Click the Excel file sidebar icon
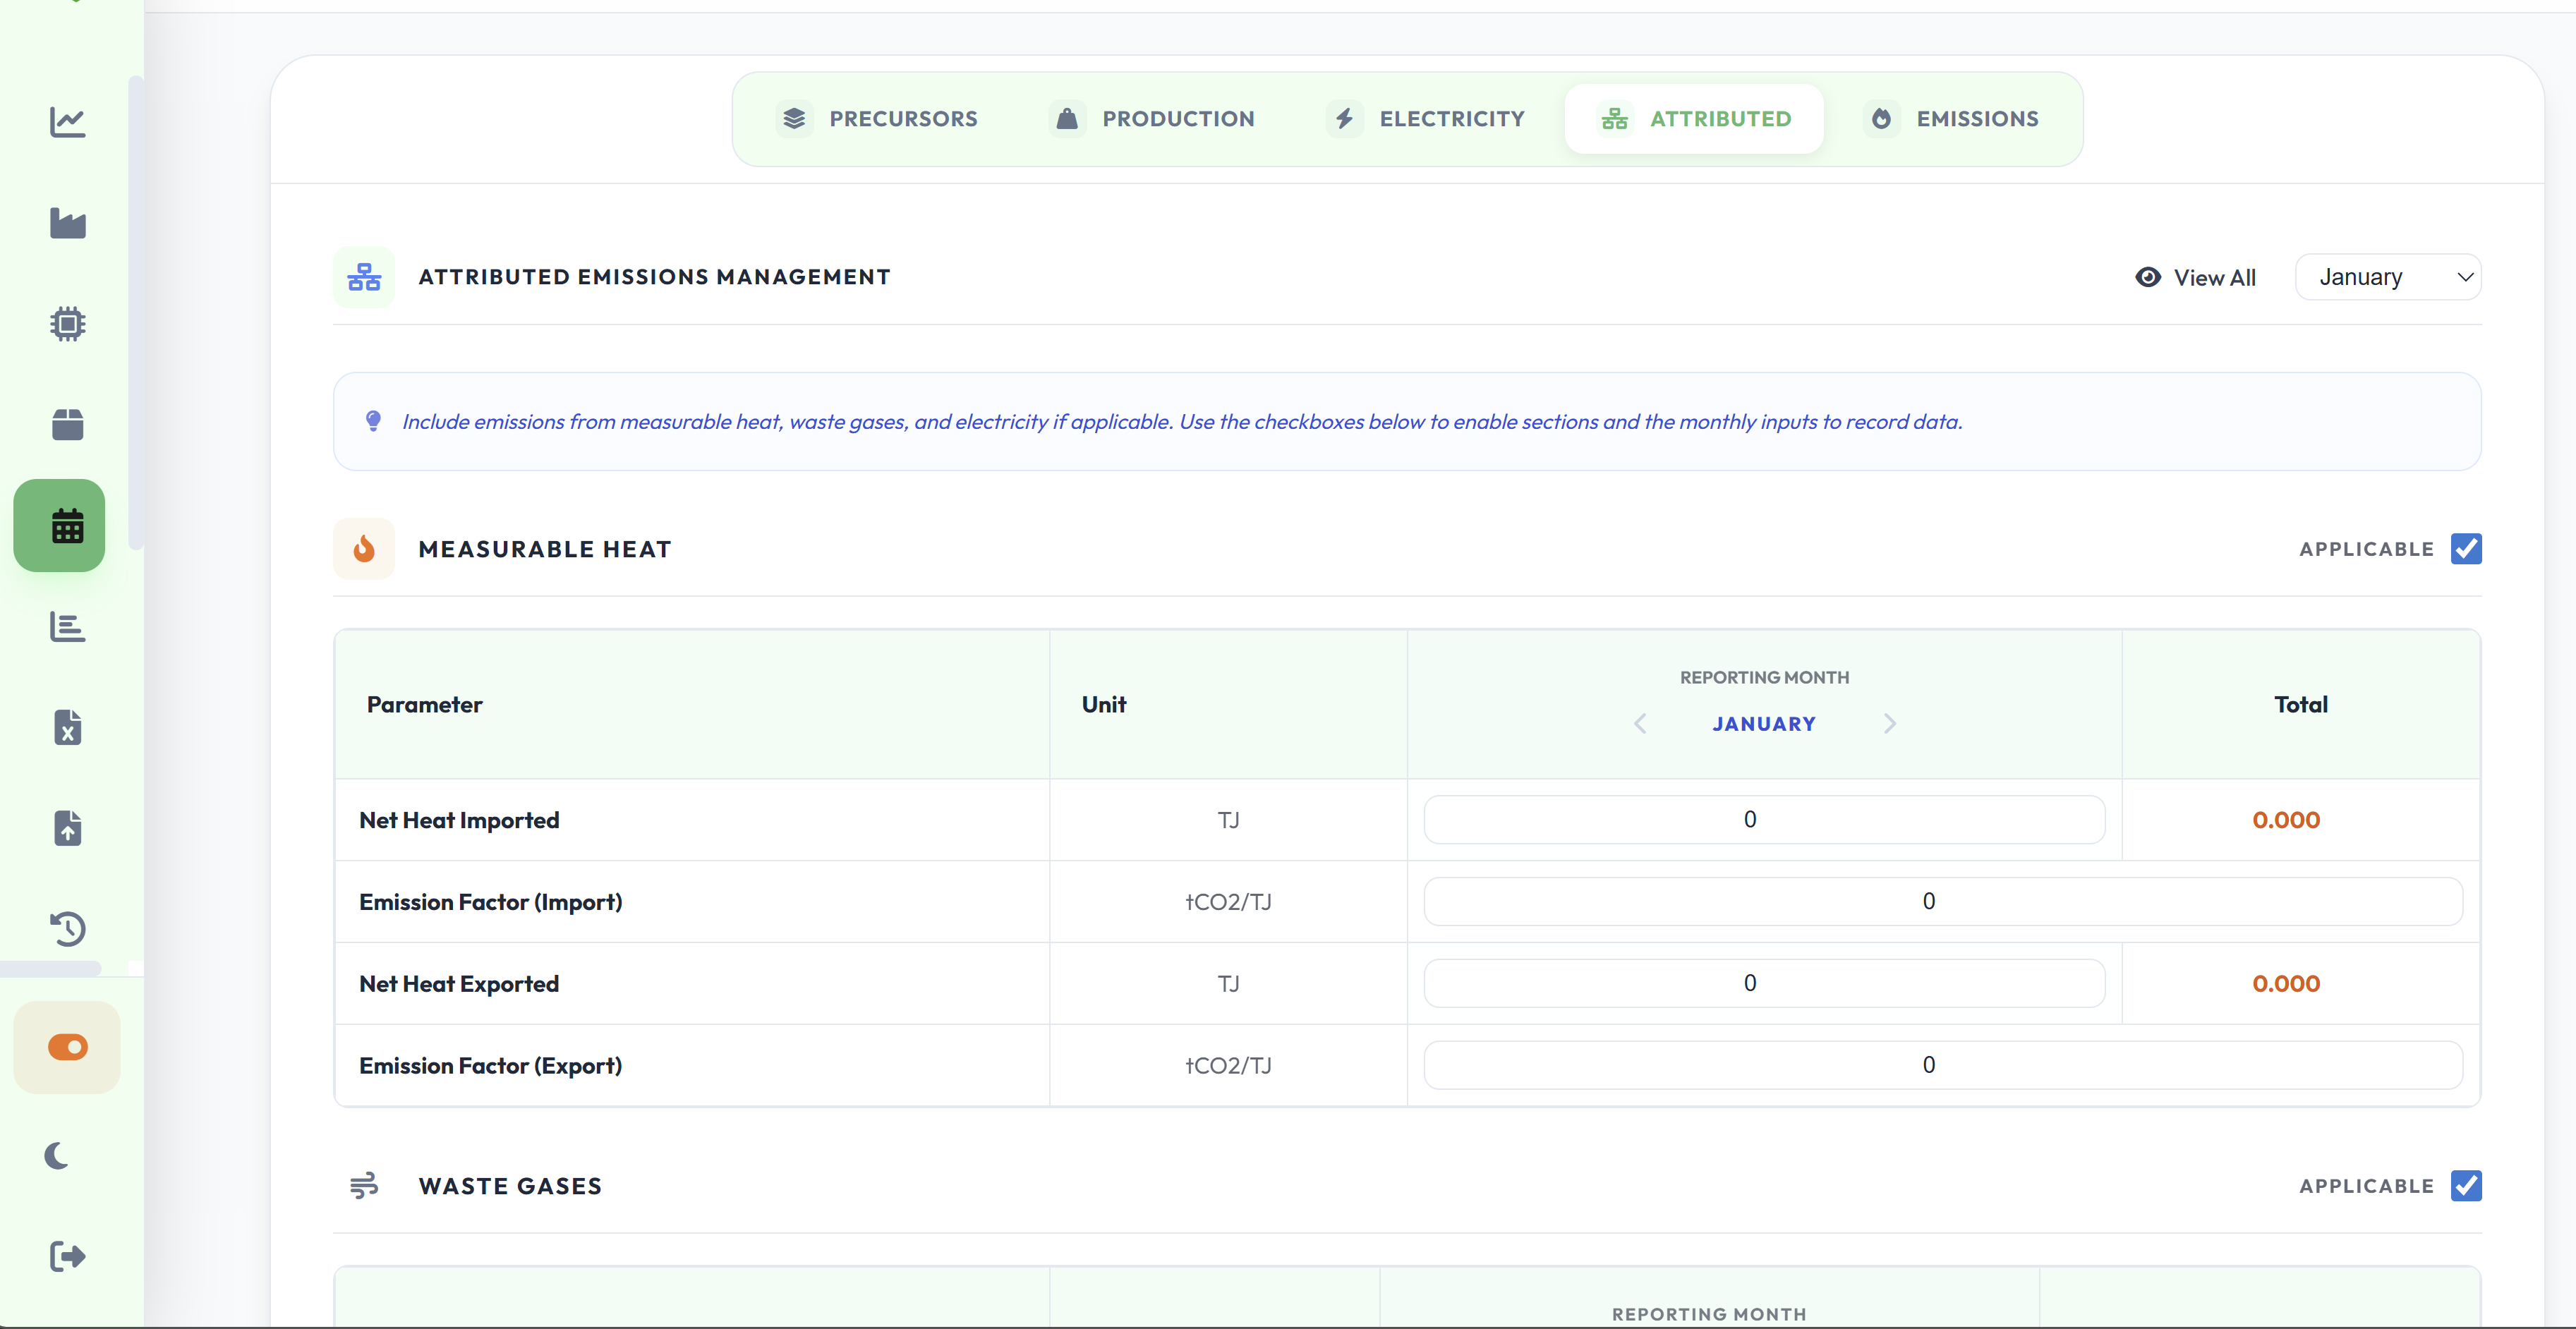The width and height of the screenshot is (2576, 1329). [x=67, y=727]
